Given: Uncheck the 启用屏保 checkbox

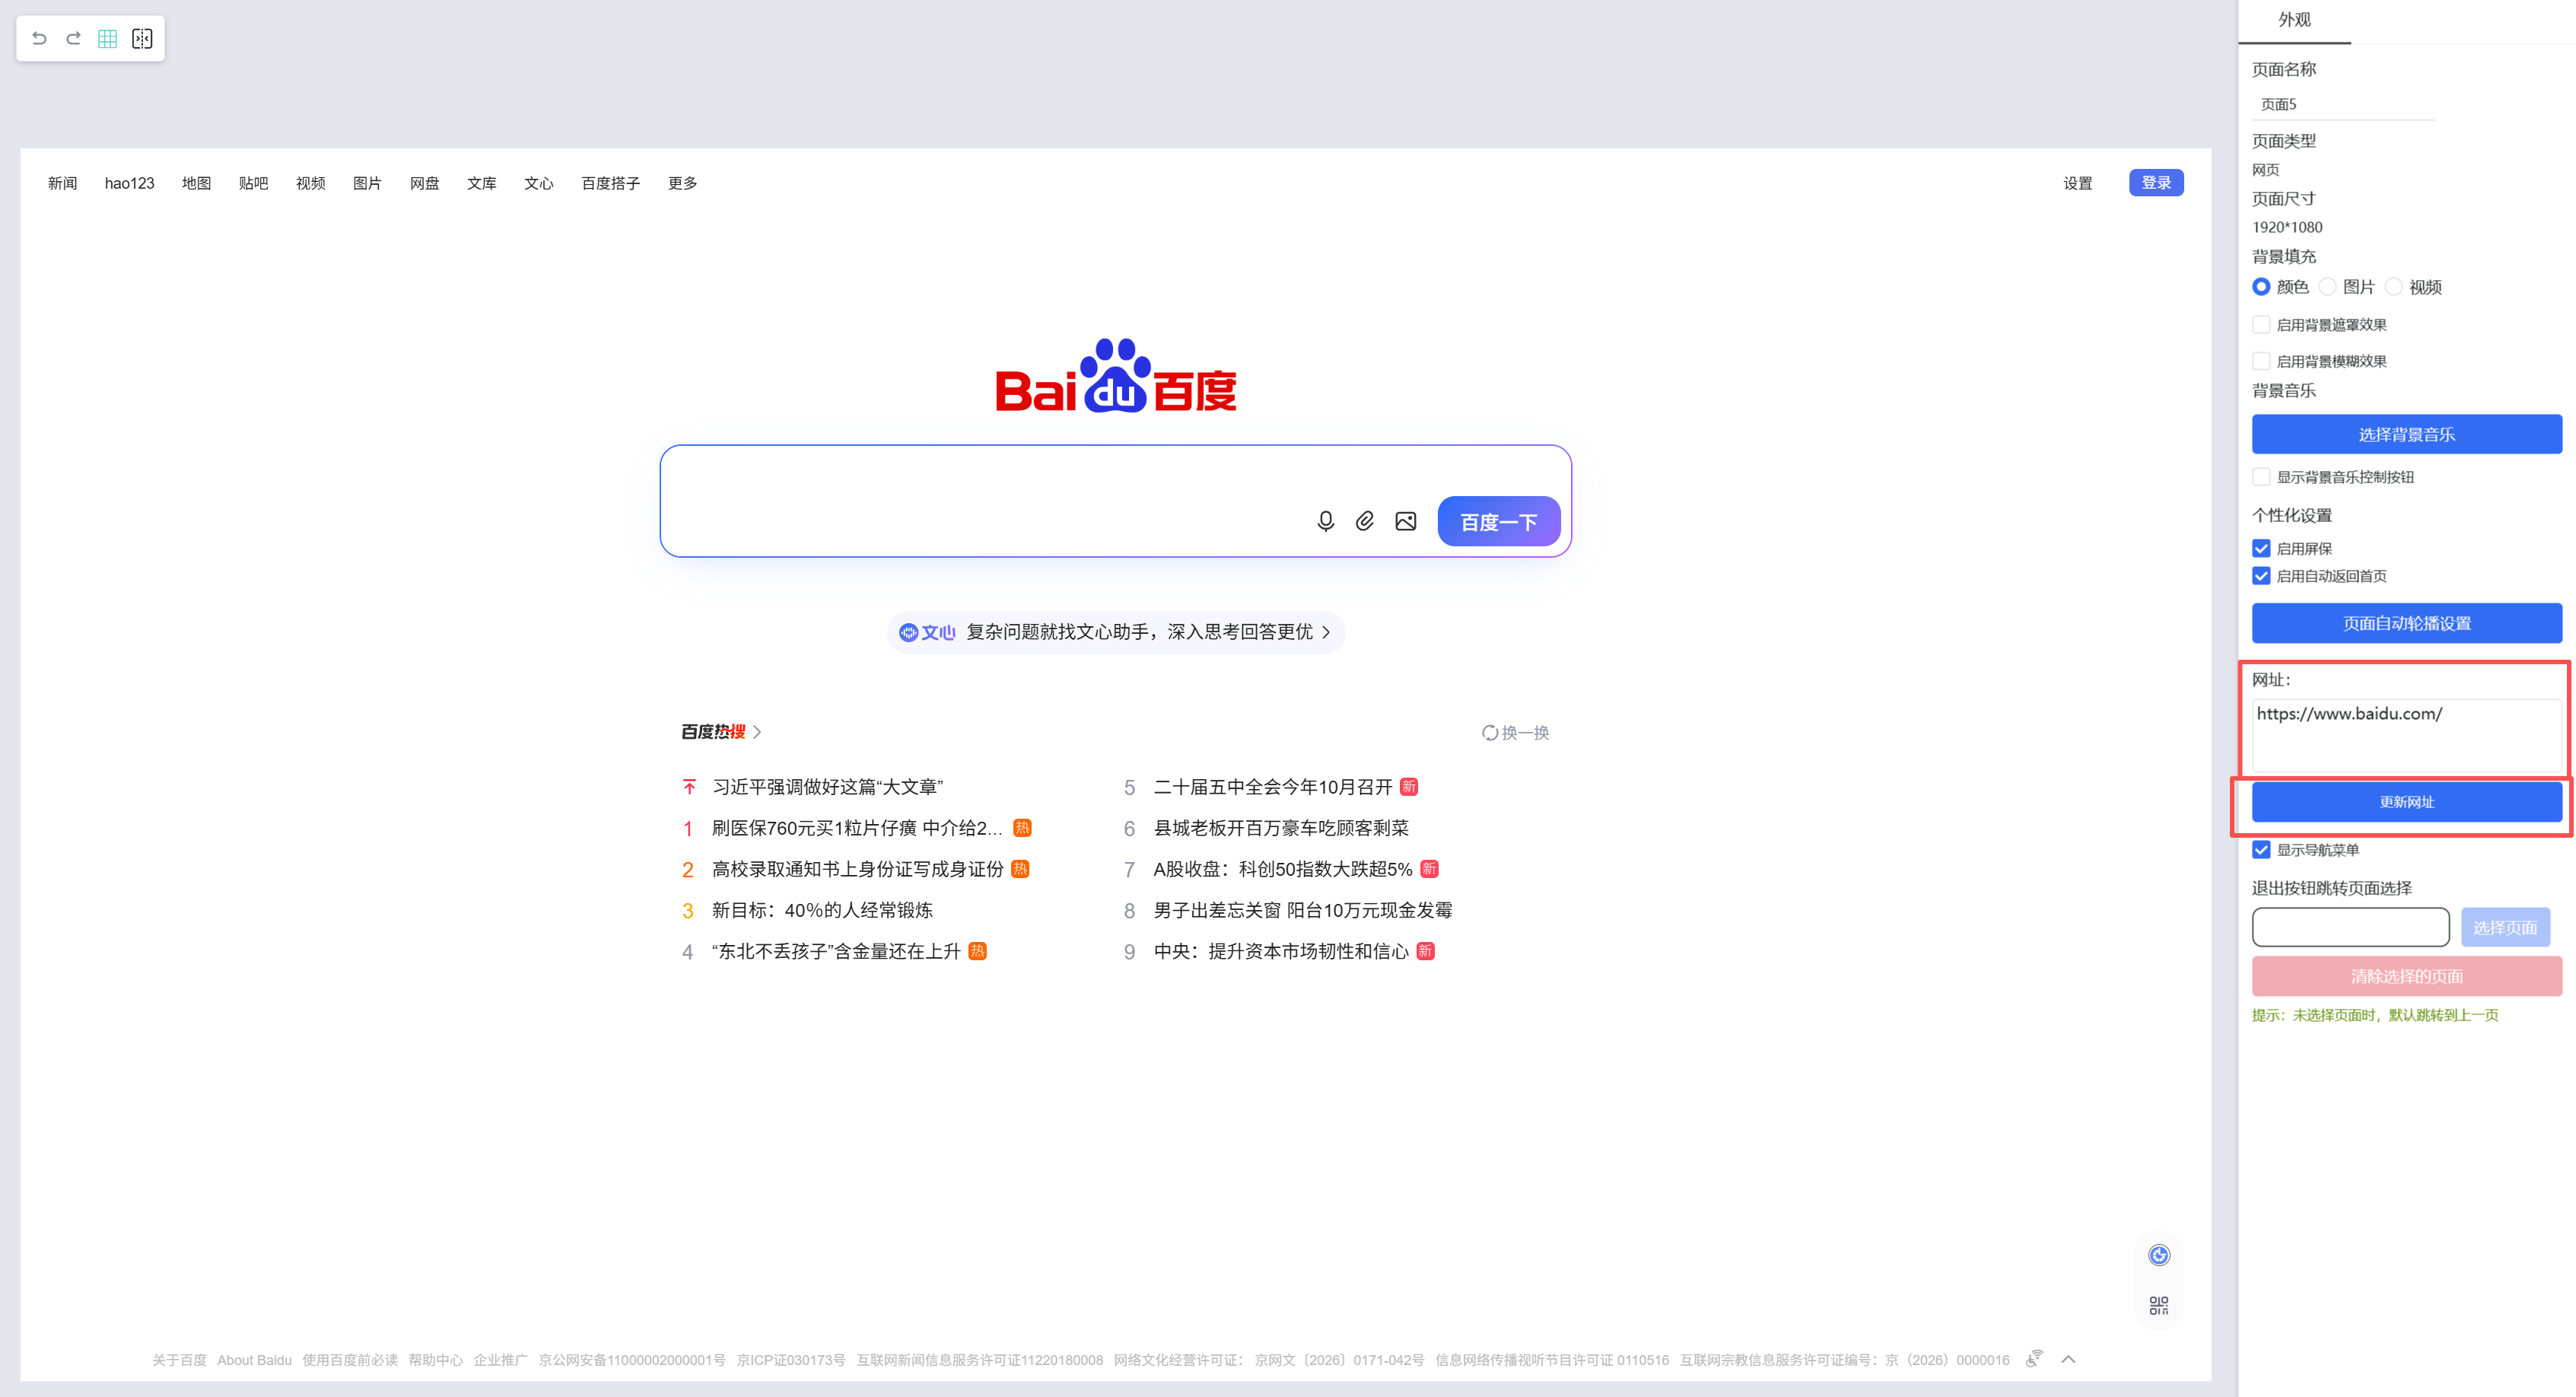Looking at the screenshot, I should [x=2261, y=548].
